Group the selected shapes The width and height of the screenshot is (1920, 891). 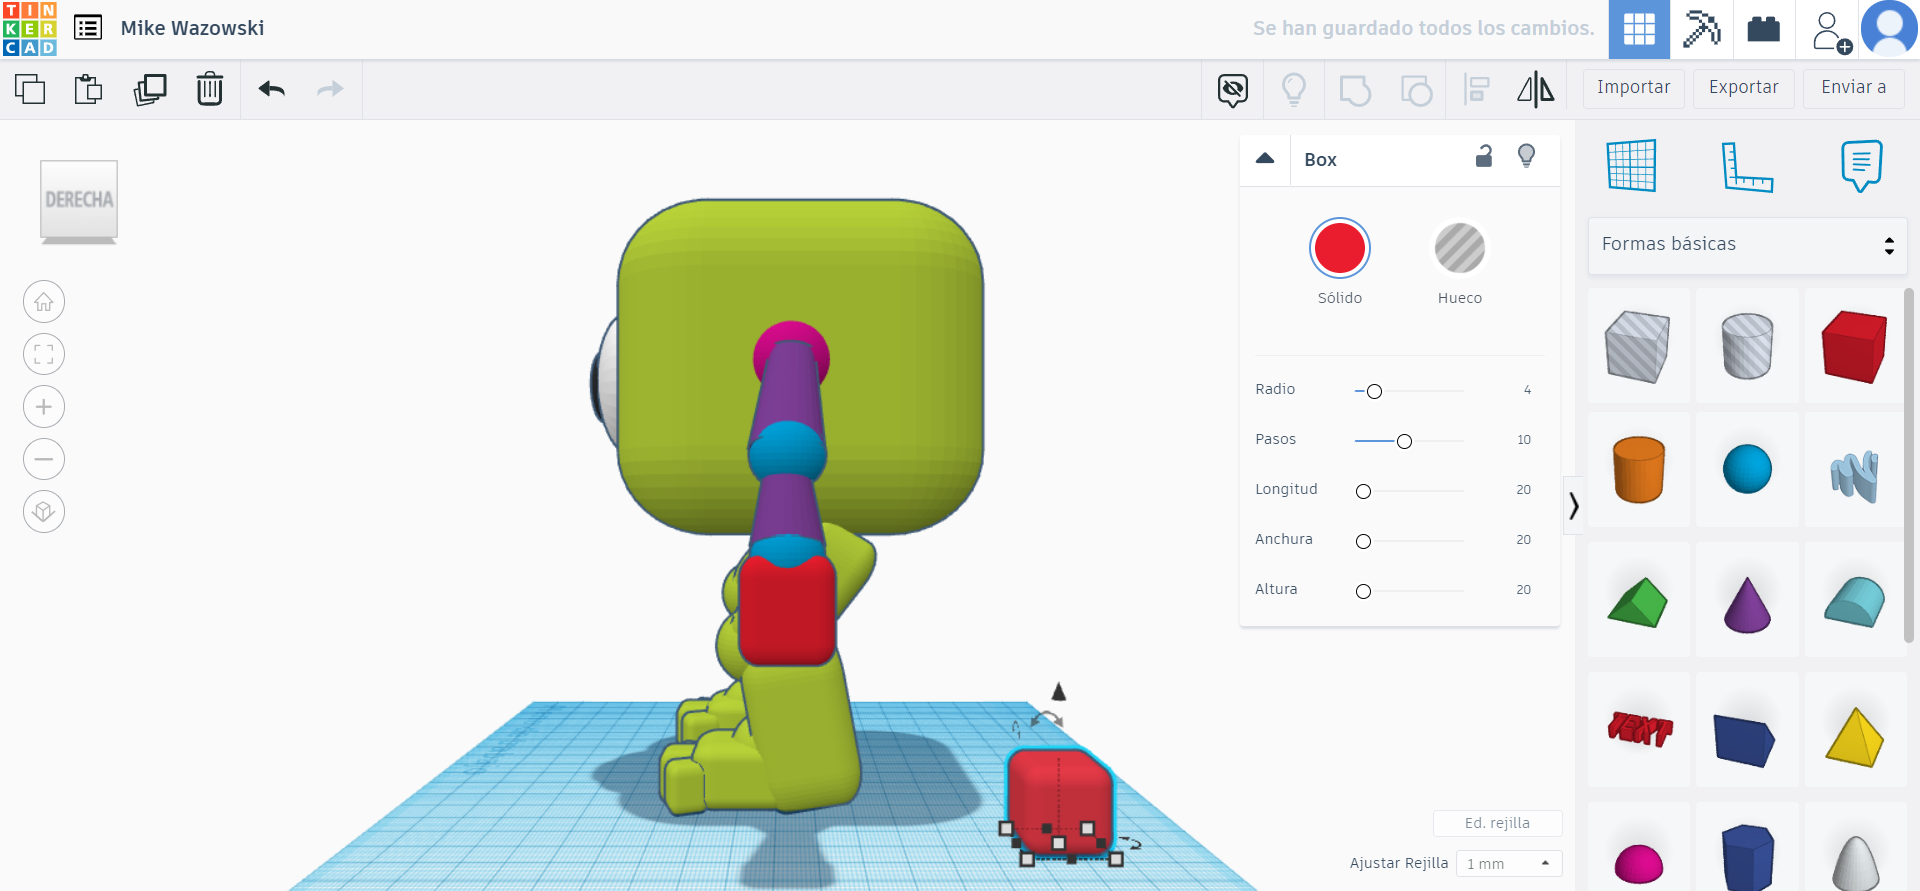click(x=1355, y=91)
